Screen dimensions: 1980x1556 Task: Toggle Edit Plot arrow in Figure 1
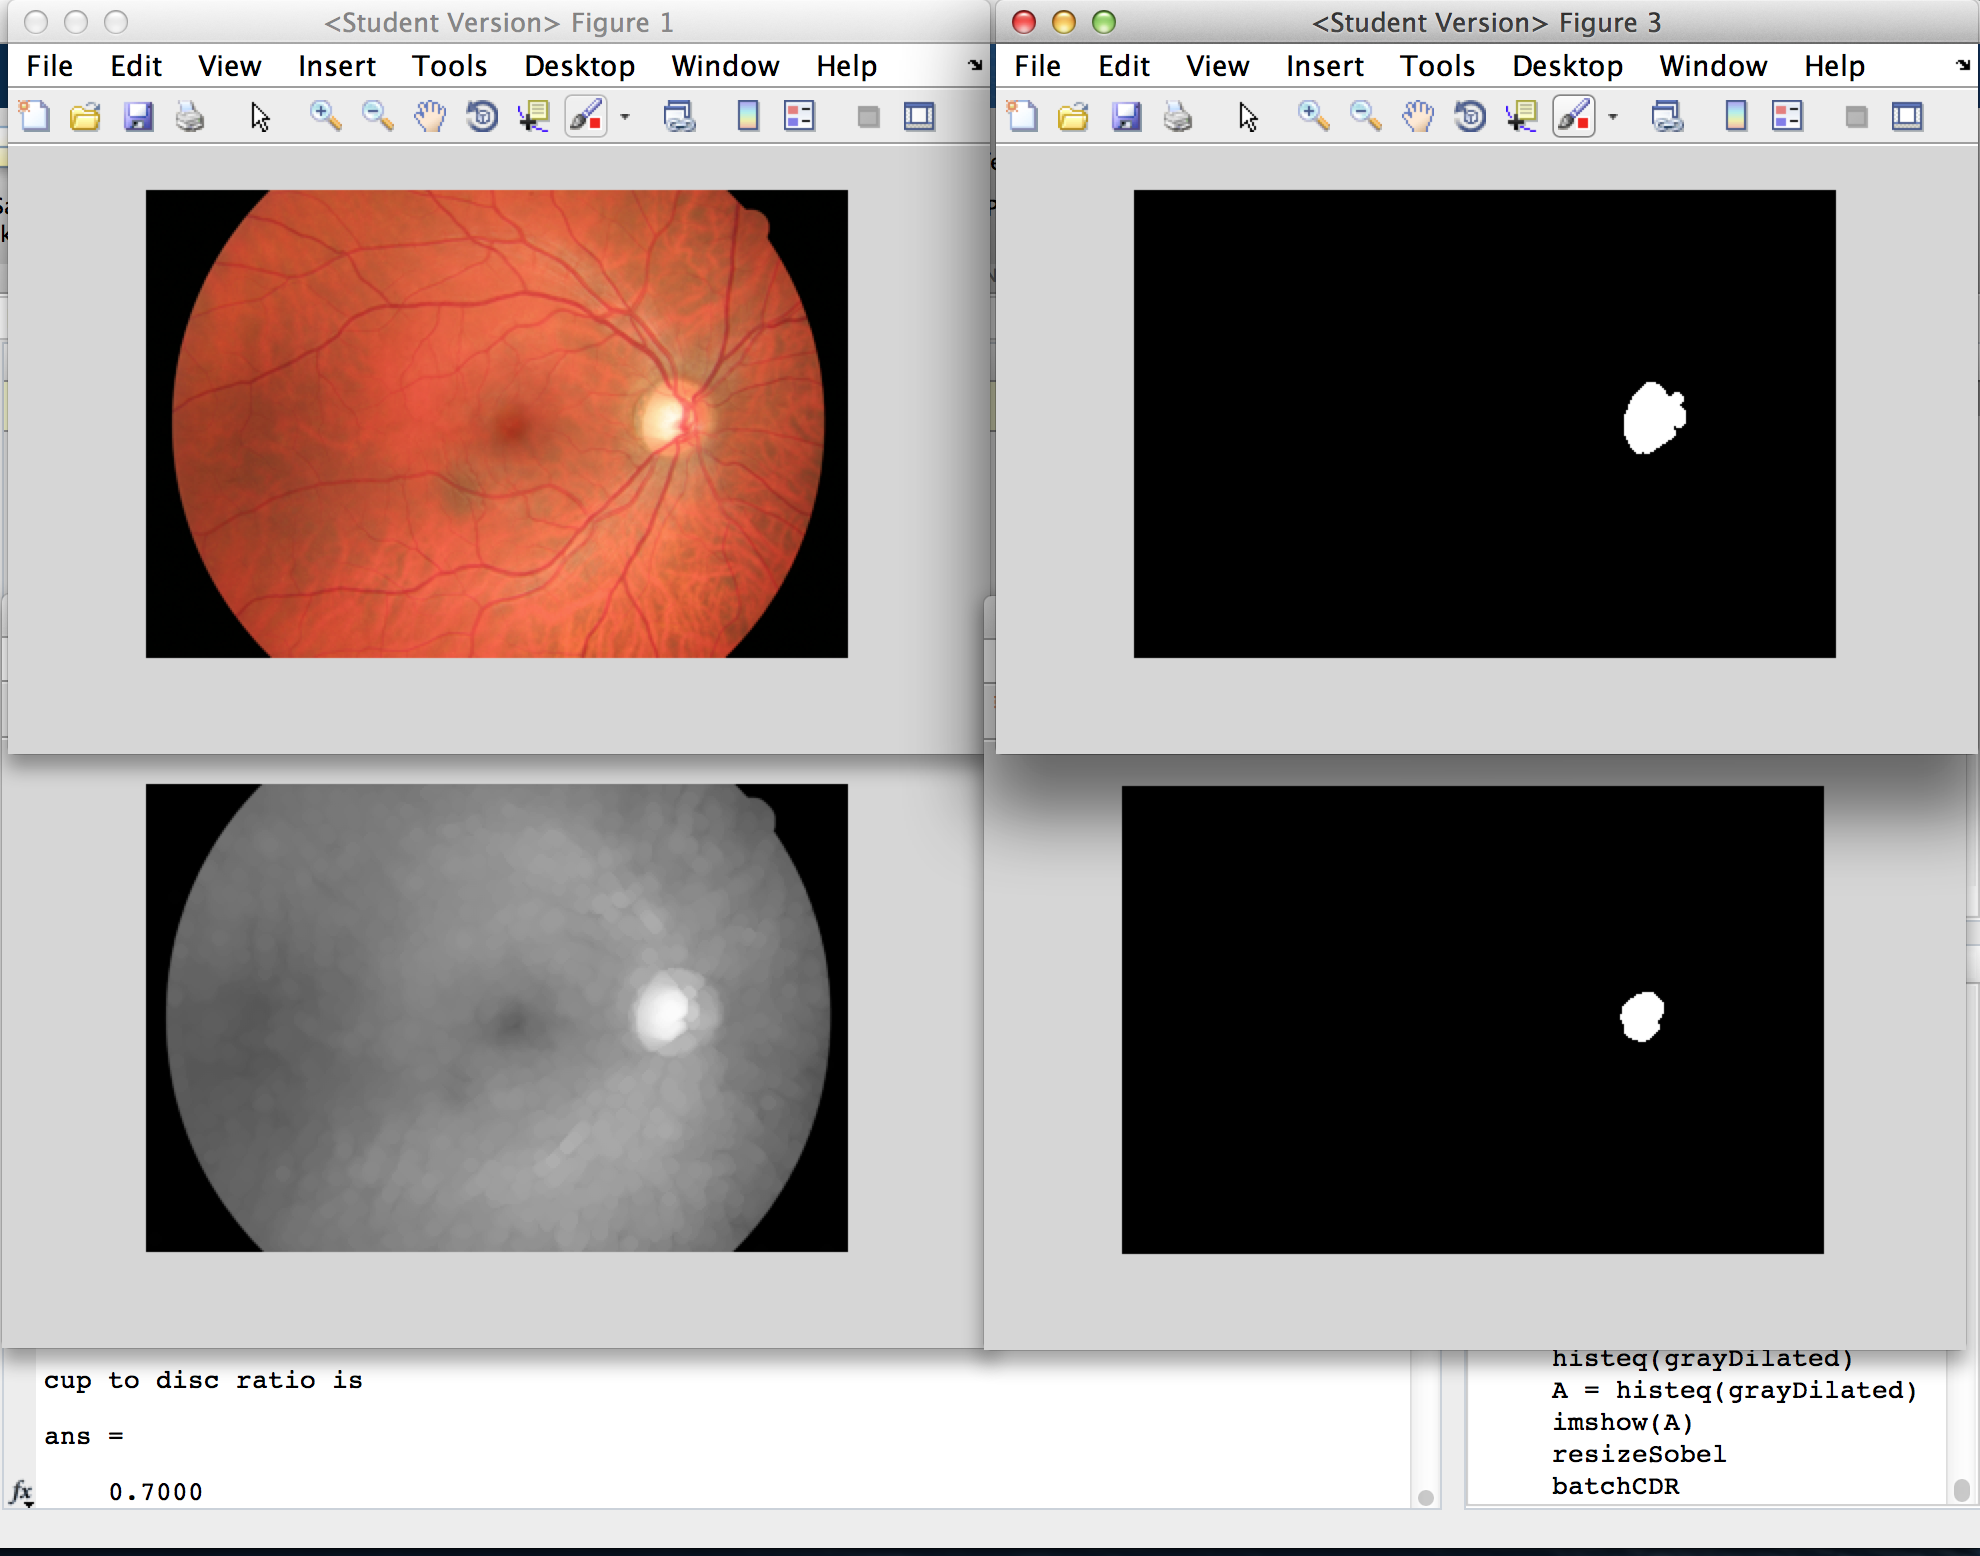[x=260, y=117]
